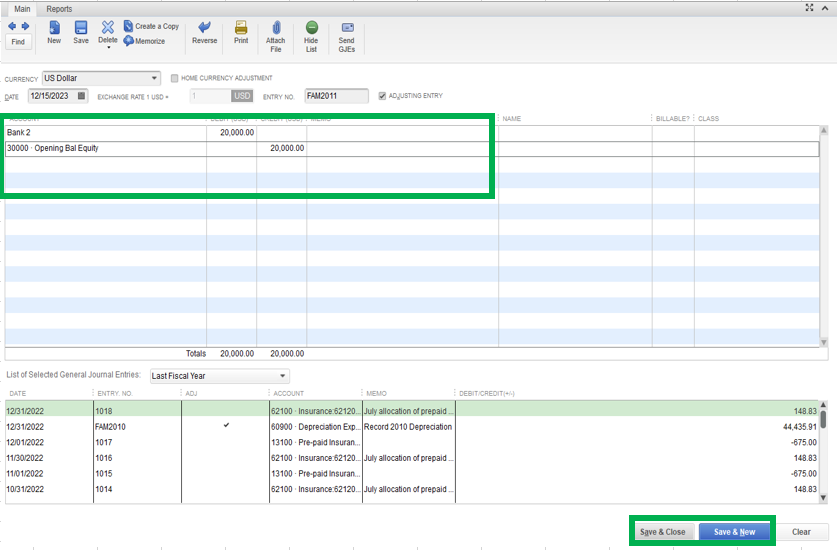837x550 pixels.
Task: Click the Entry No. field FAM2011
Action: tap(336, 96)
